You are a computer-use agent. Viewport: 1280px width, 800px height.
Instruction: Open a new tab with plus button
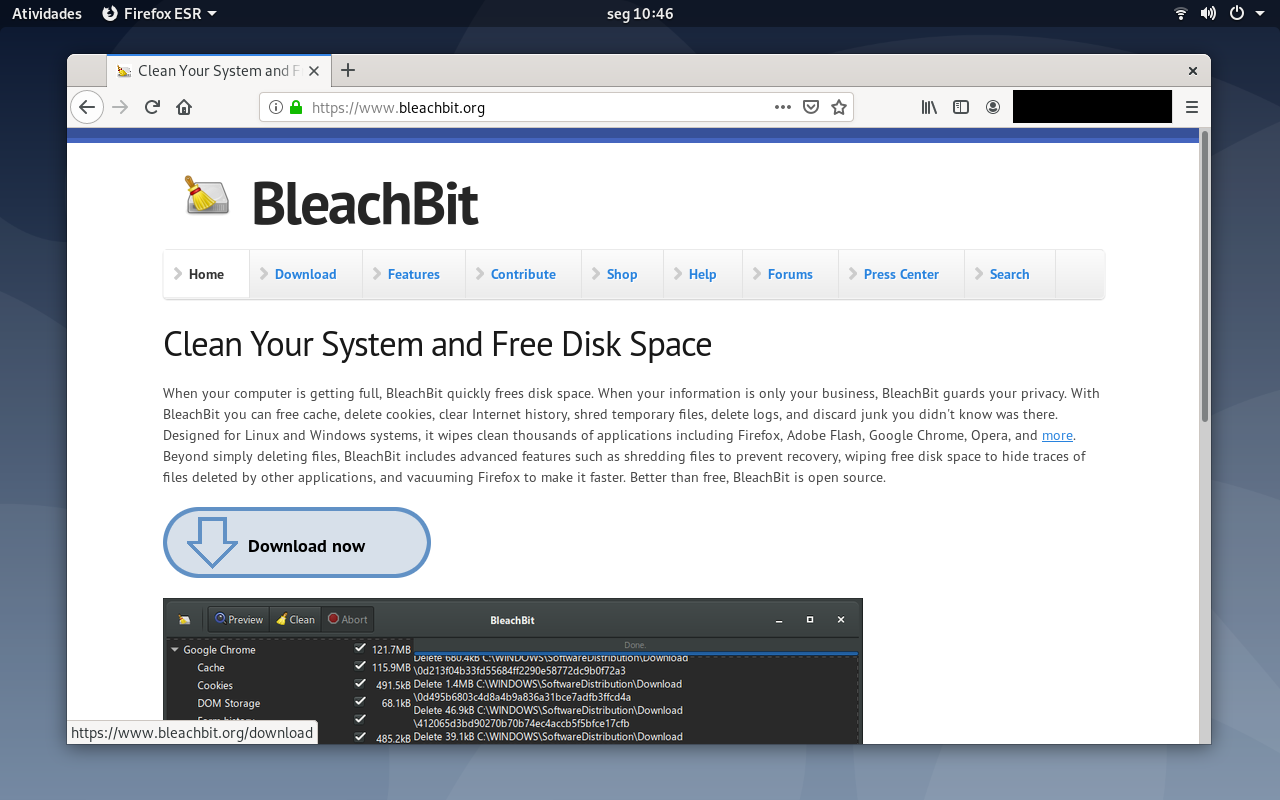(x=348, y=70)
